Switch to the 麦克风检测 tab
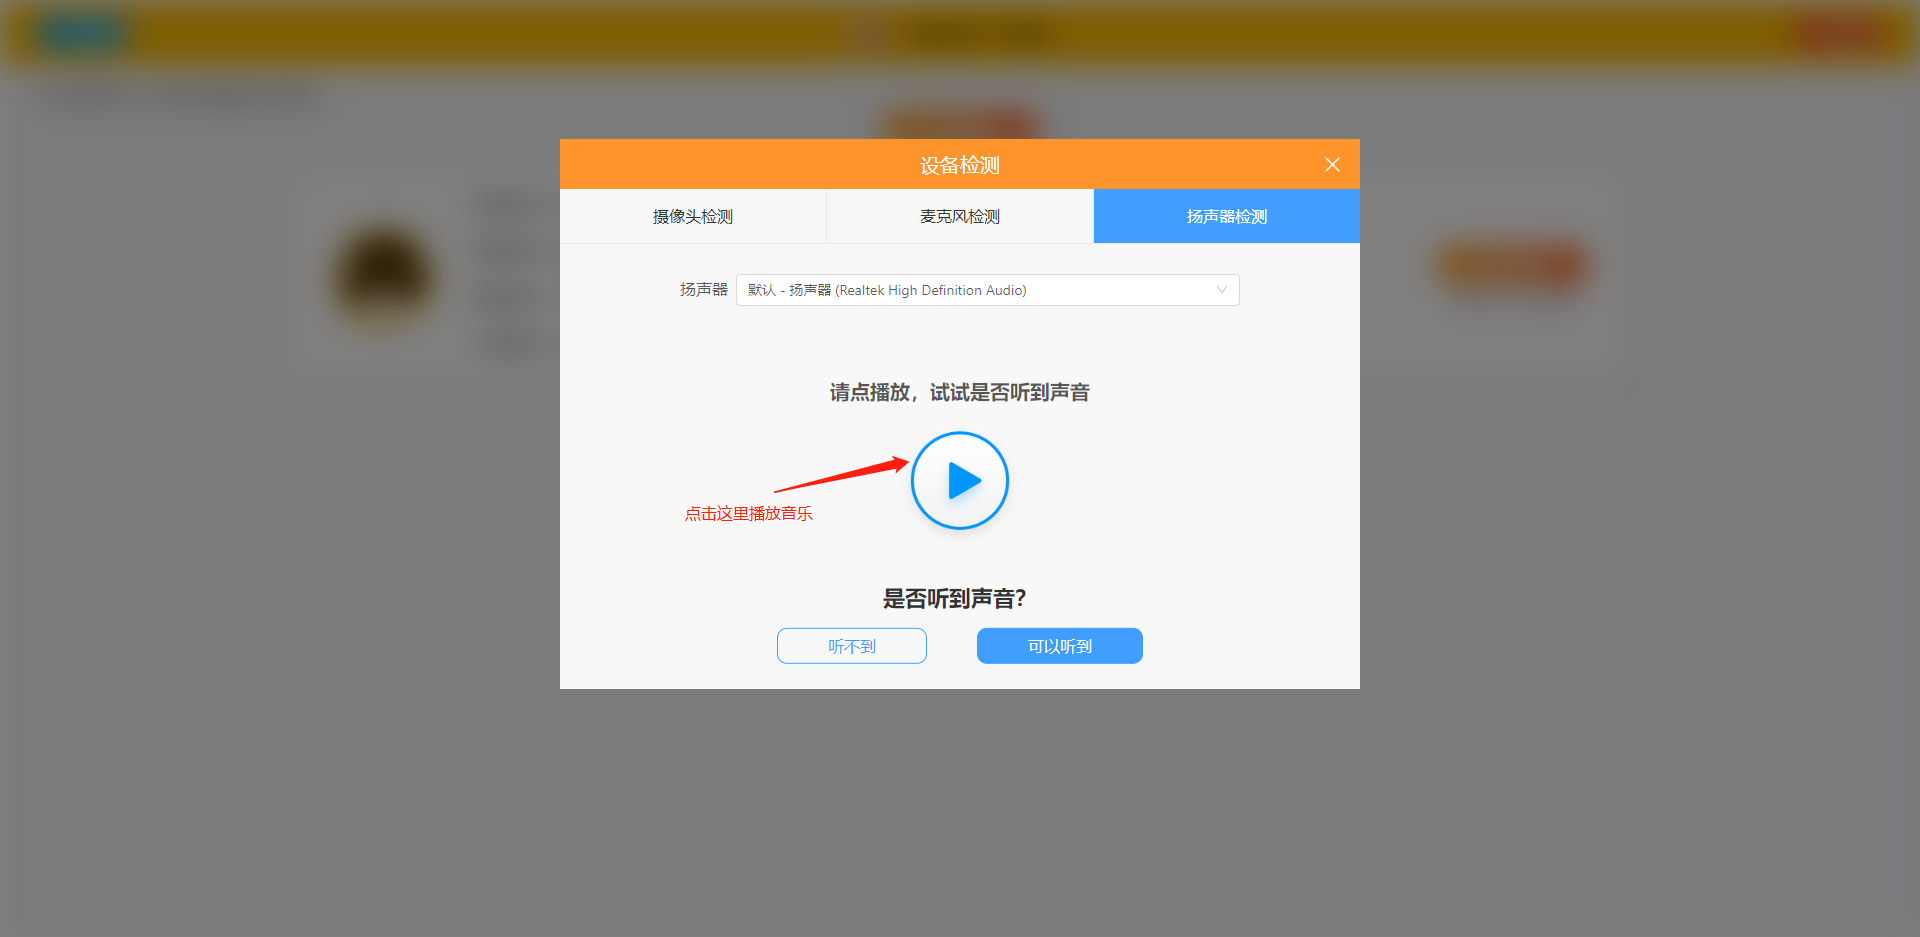The image size is (1920, 937). (959, 216)
